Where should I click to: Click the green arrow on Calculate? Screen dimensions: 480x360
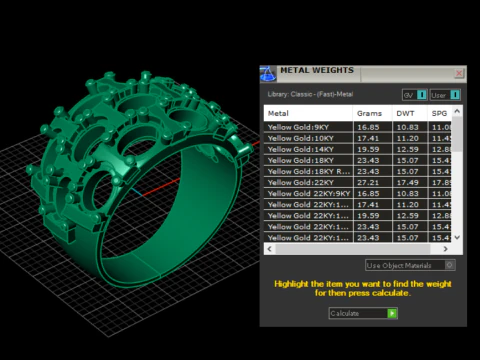point(392,313)
